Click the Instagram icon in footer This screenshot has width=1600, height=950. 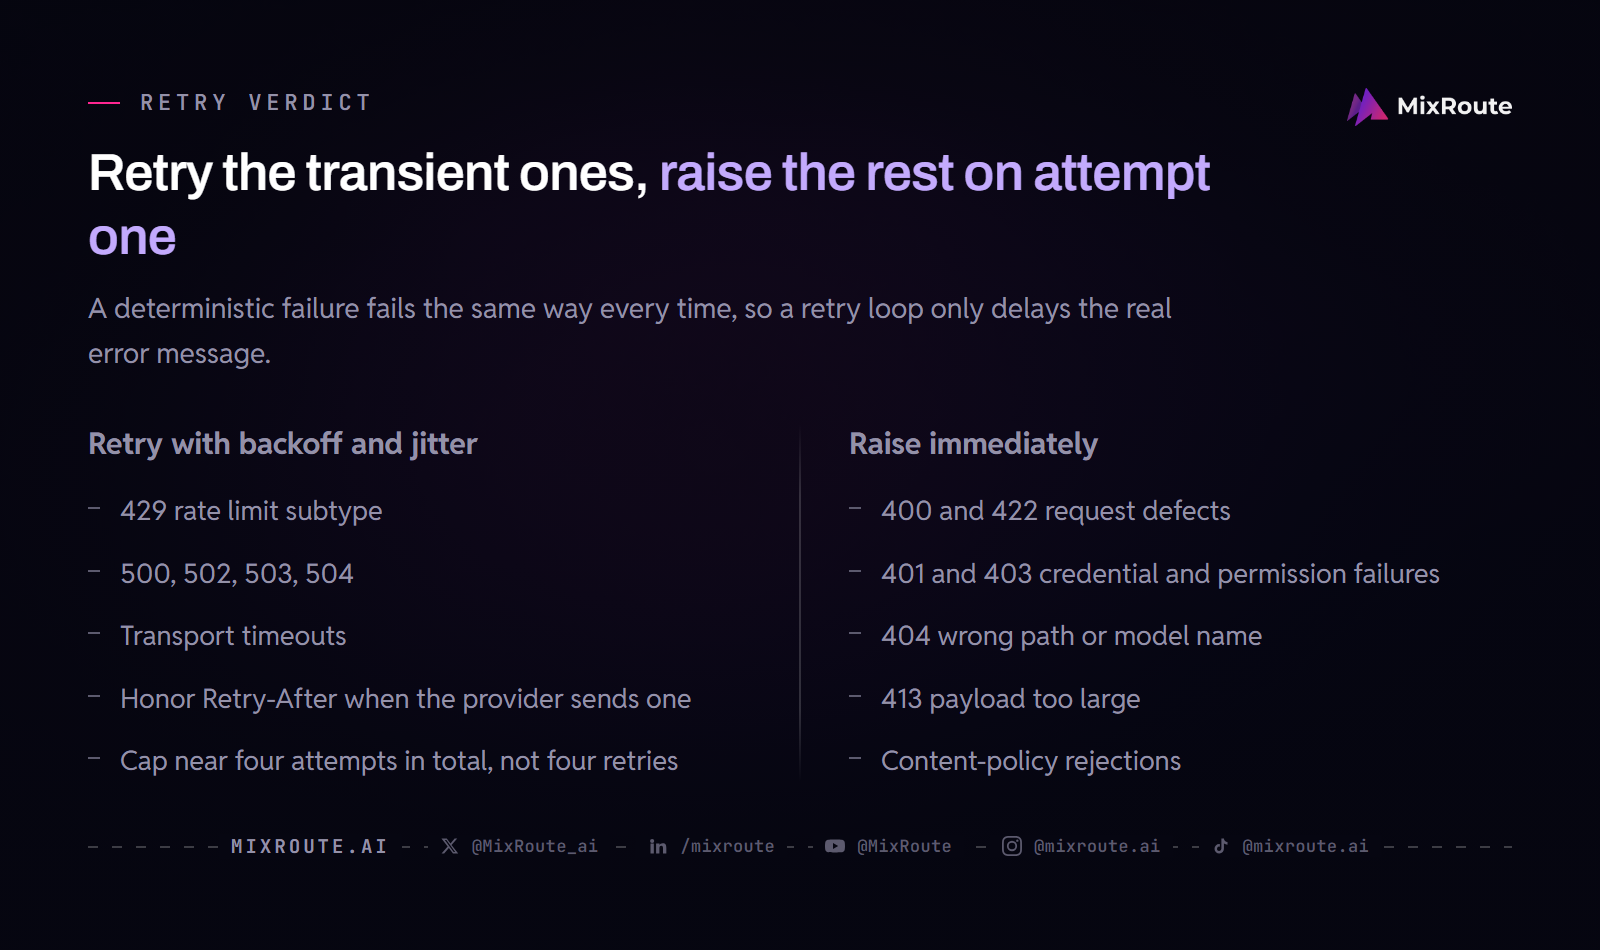point(1012,846)
